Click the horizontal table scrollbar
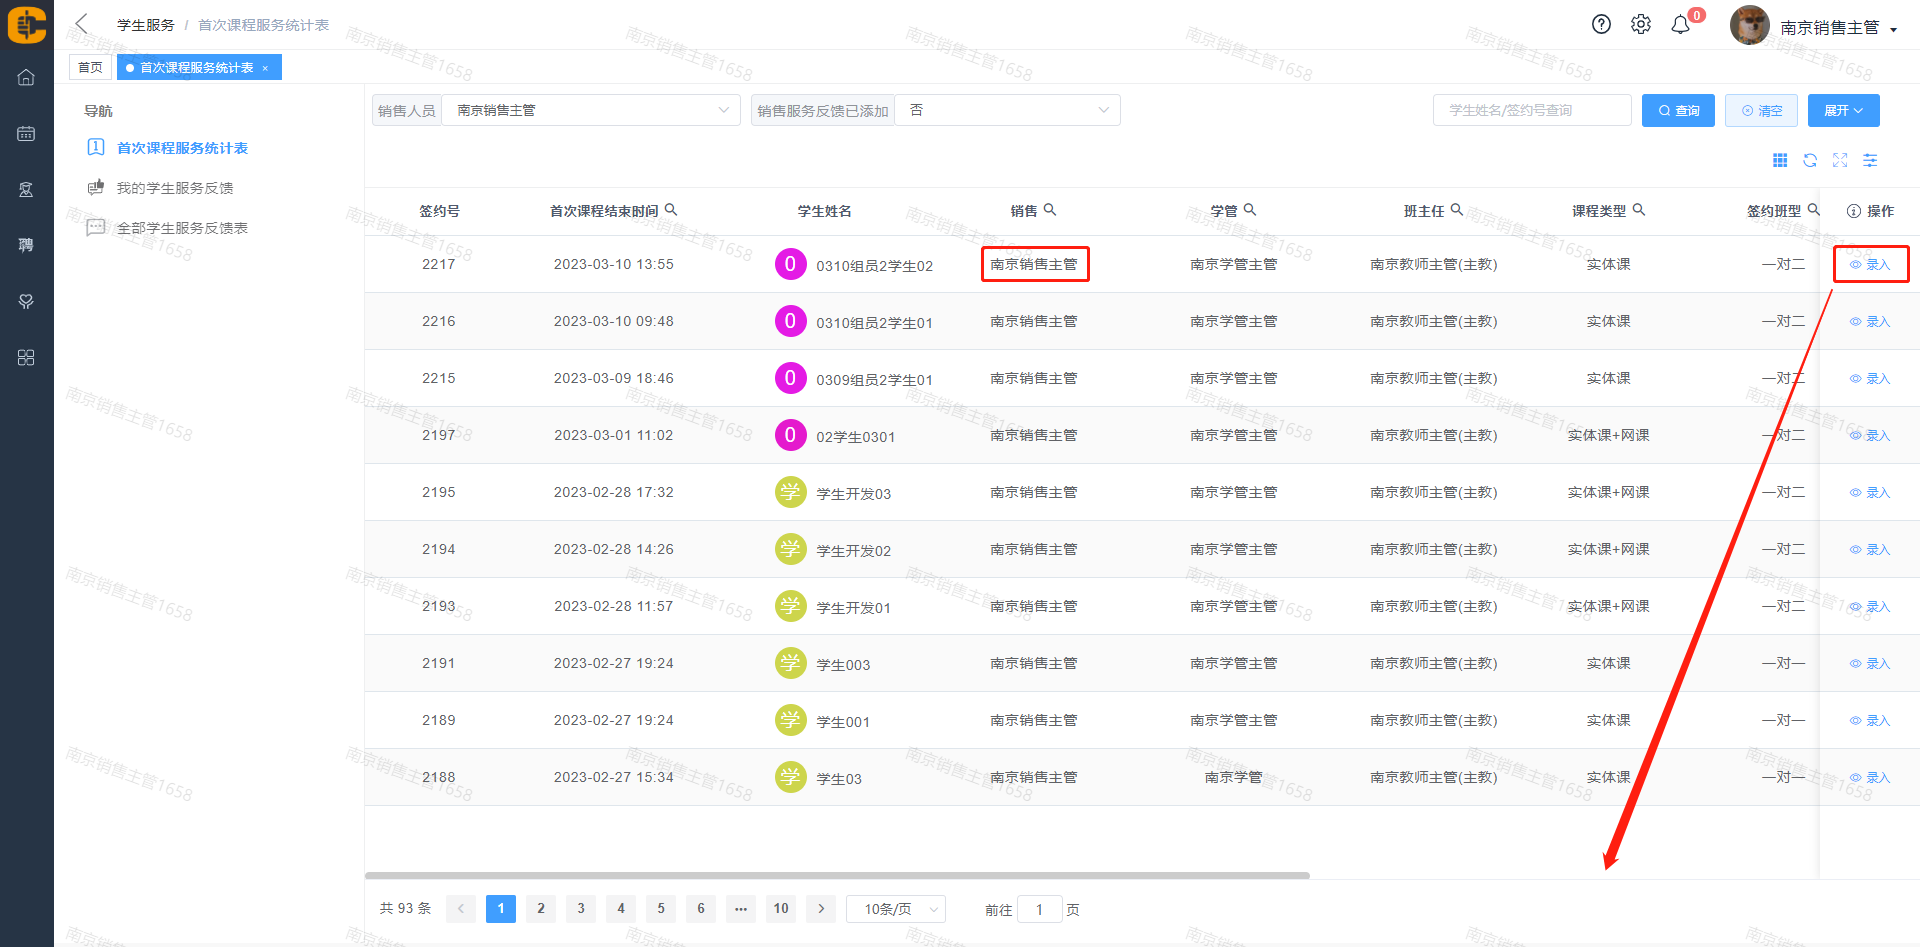The height and width of the screenshot is (947, 1920). point(837,875)
